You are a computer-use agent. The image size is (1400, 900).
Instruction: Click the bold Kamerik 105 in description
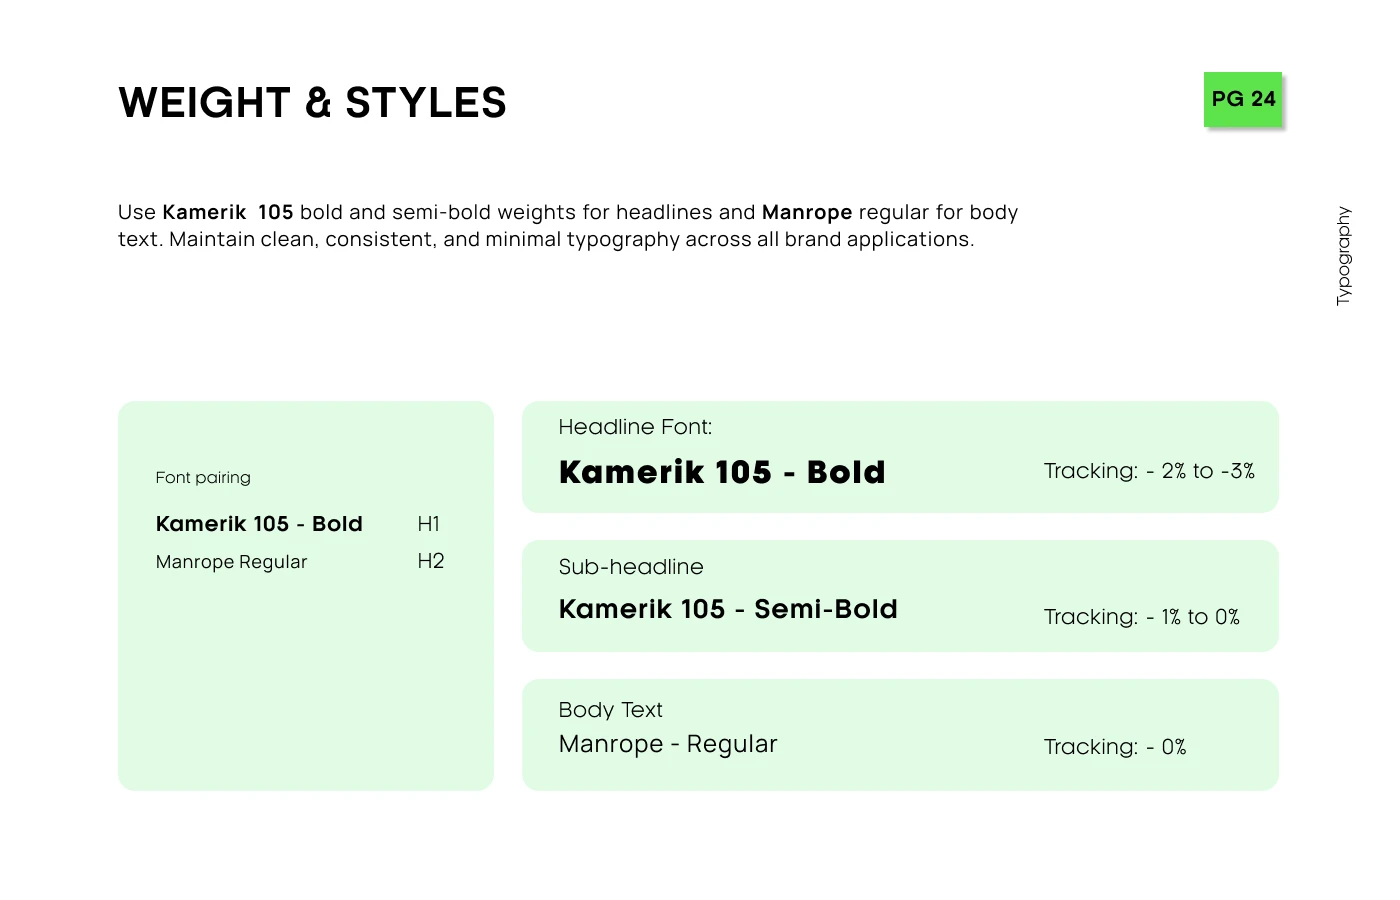coord(228,212)
